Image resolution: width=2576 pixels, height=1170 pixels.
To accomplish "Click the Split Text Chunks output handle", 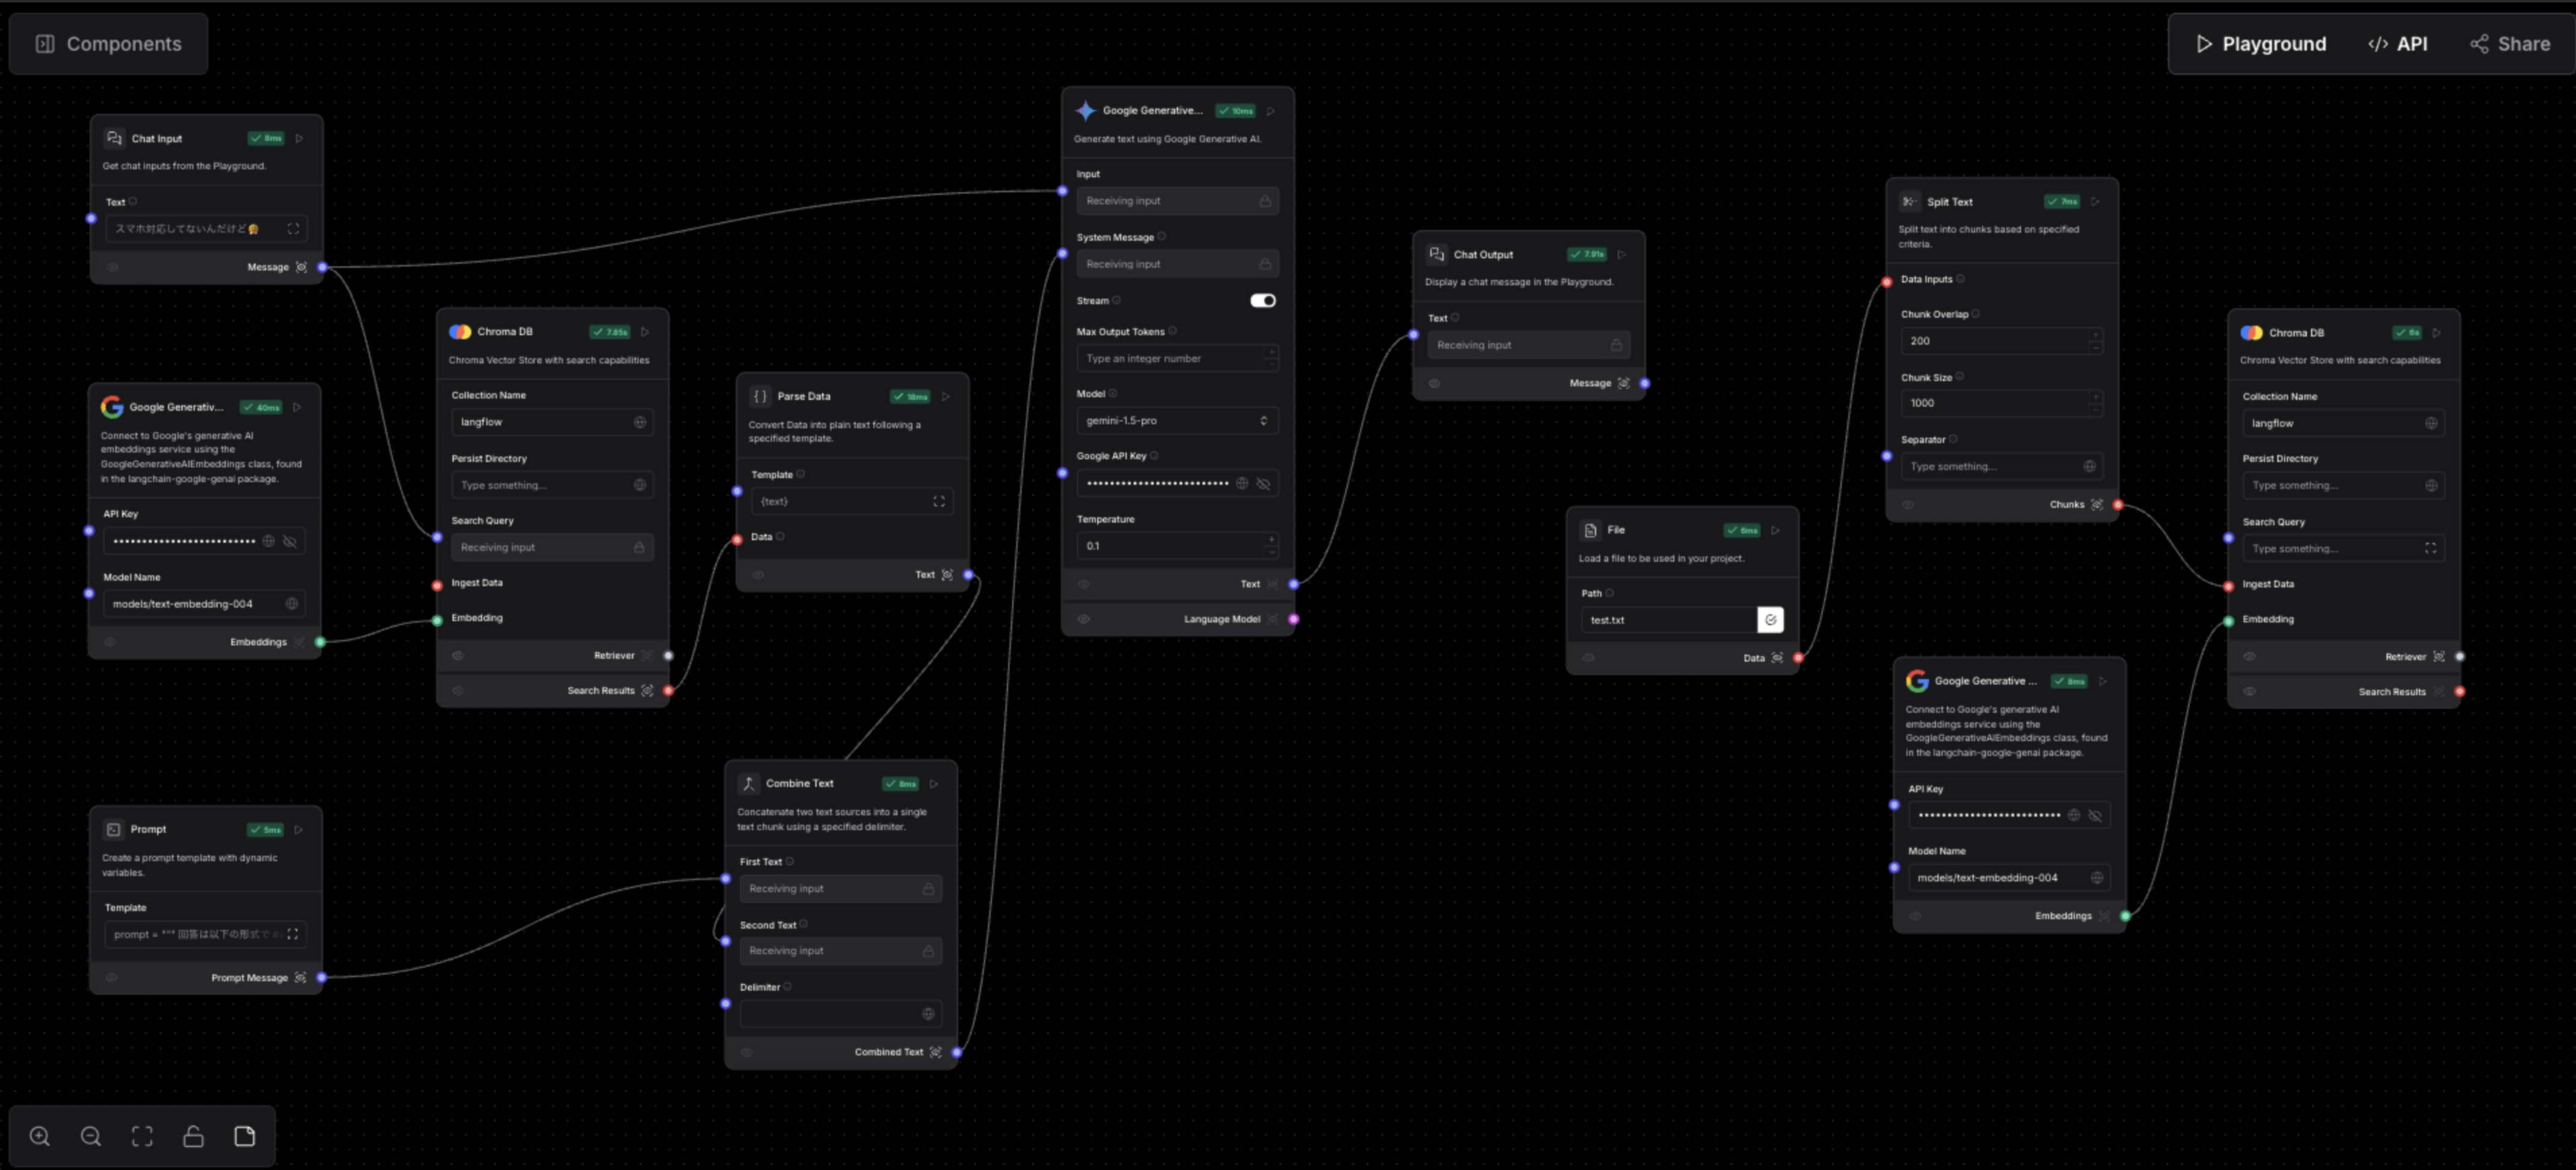I will pyautogui.click(x=2118, y=505).
